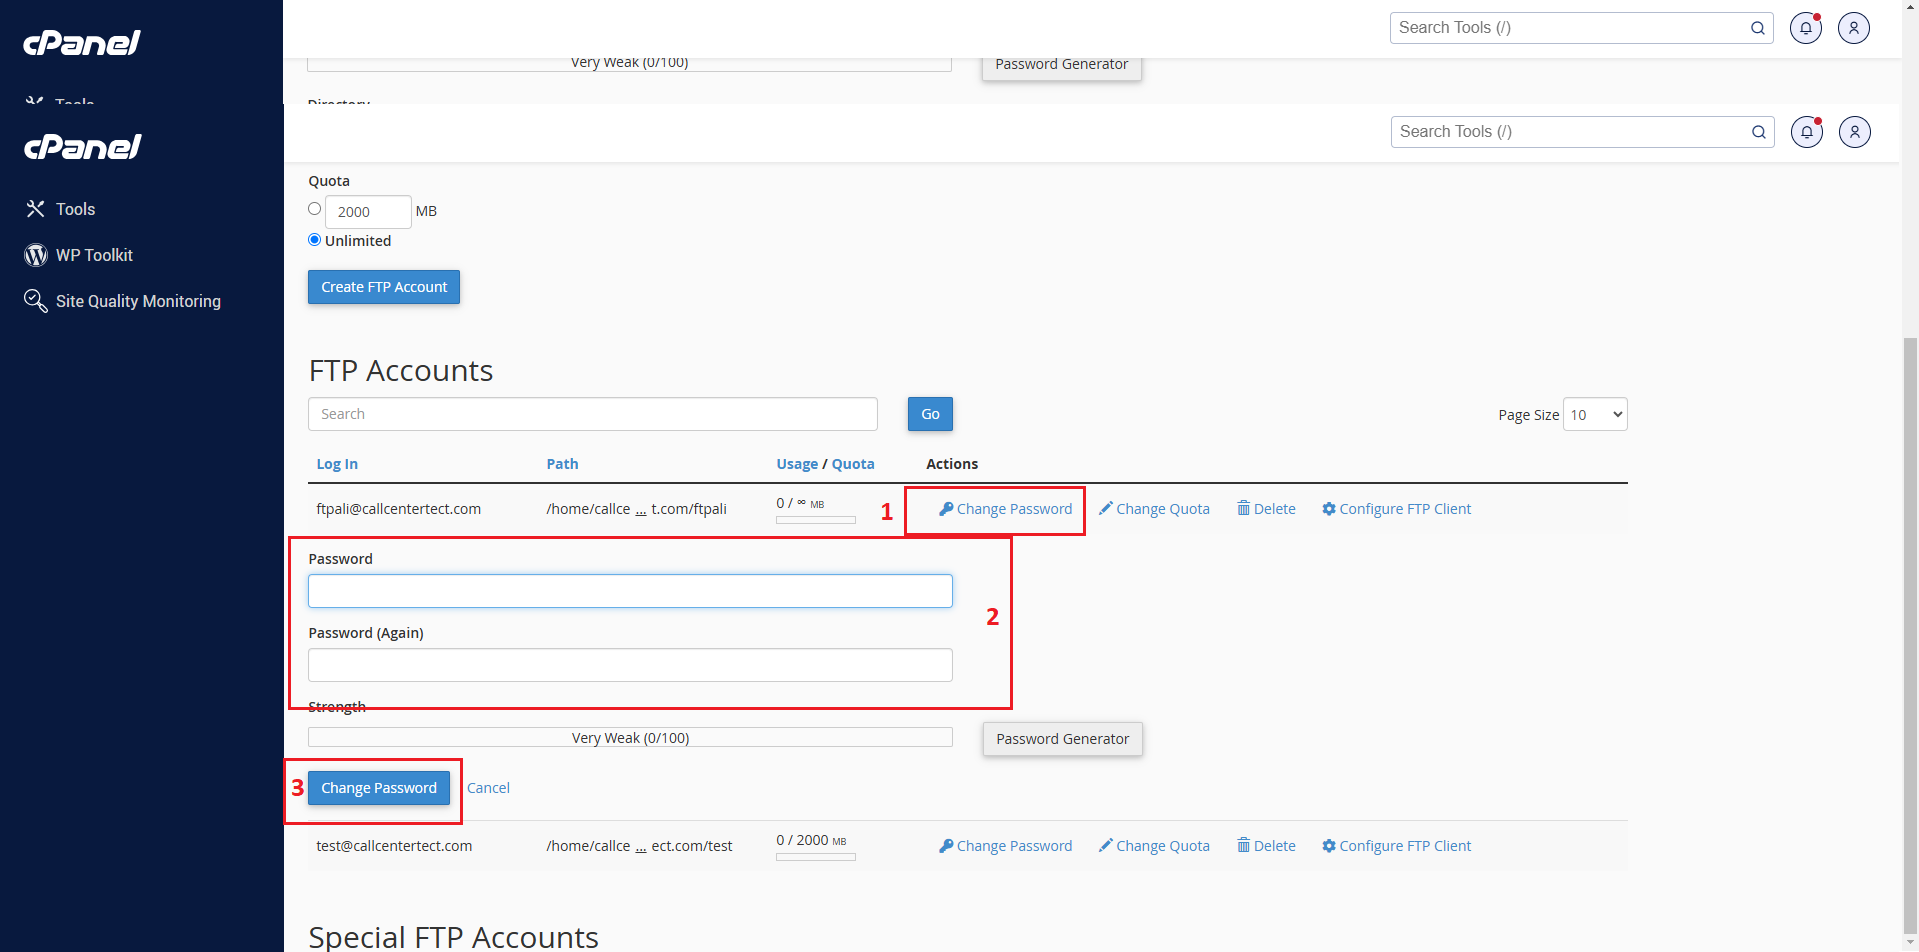The width and height of the screenshot is (1919, 952).
Task: Click the password strength meter bar
Action: click(x=630, y=738)
